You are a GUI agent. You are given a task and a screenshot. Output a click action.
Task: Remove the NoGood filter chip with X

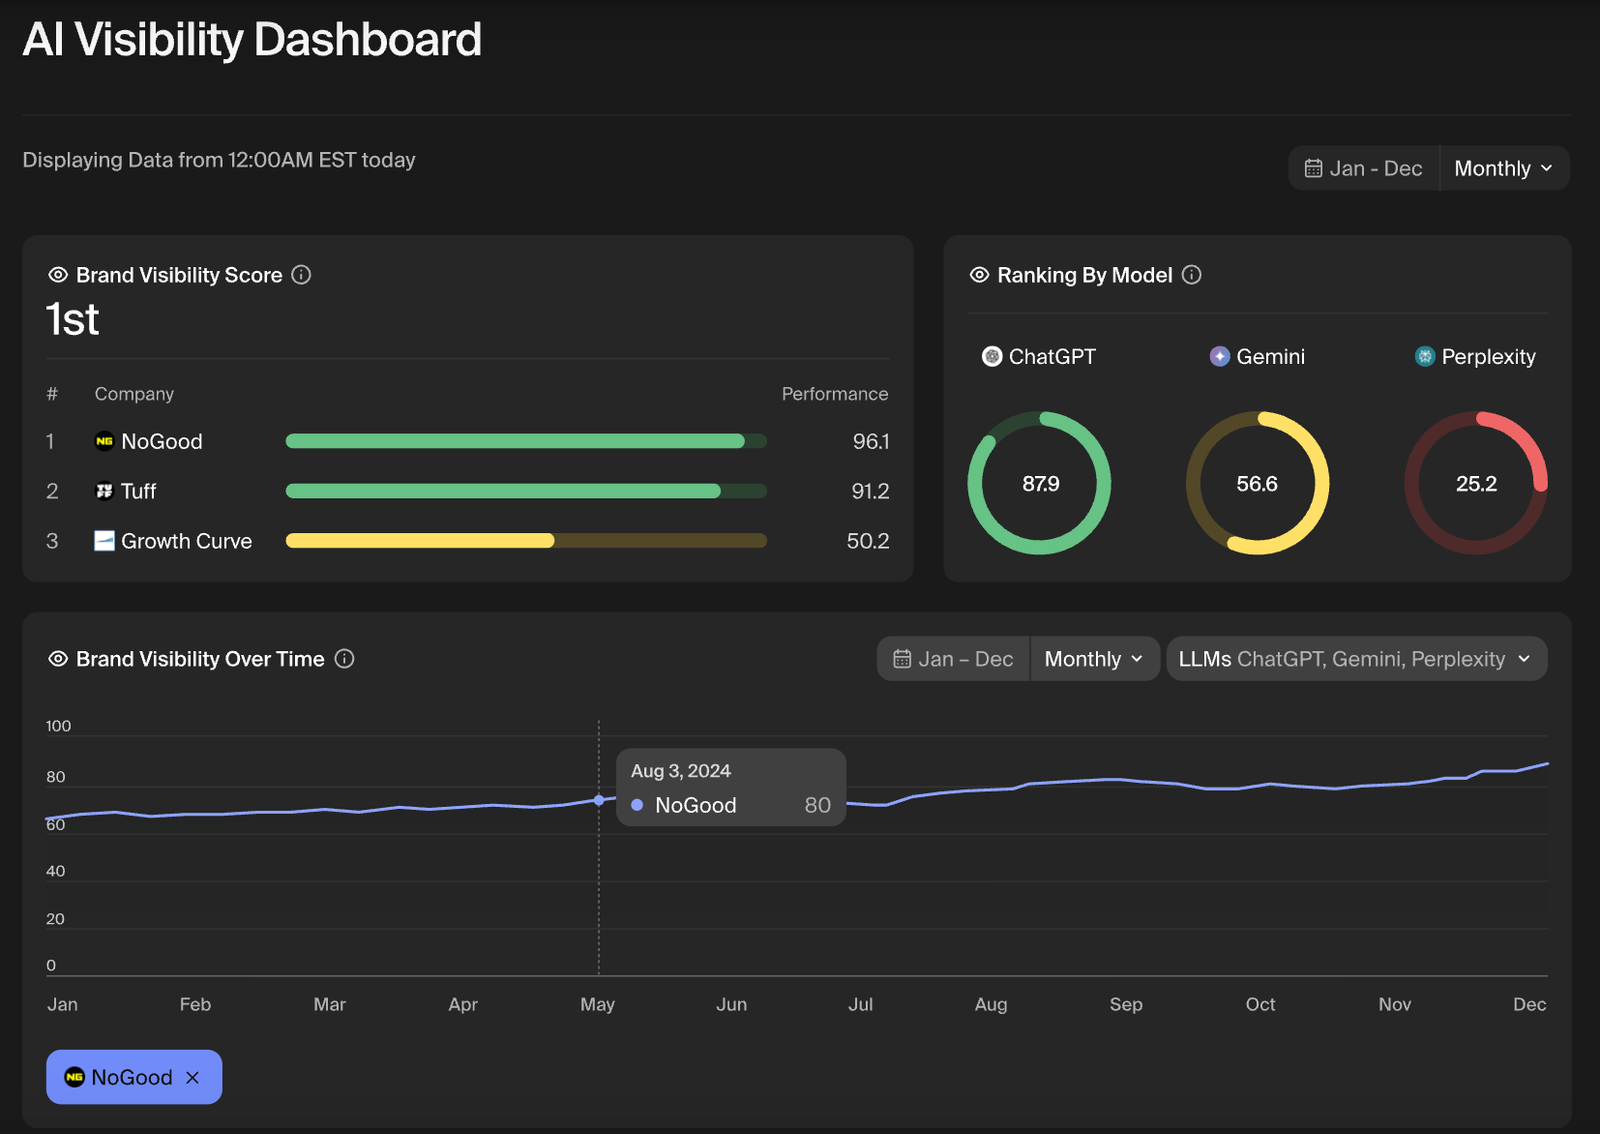(x=193, y=1078)
